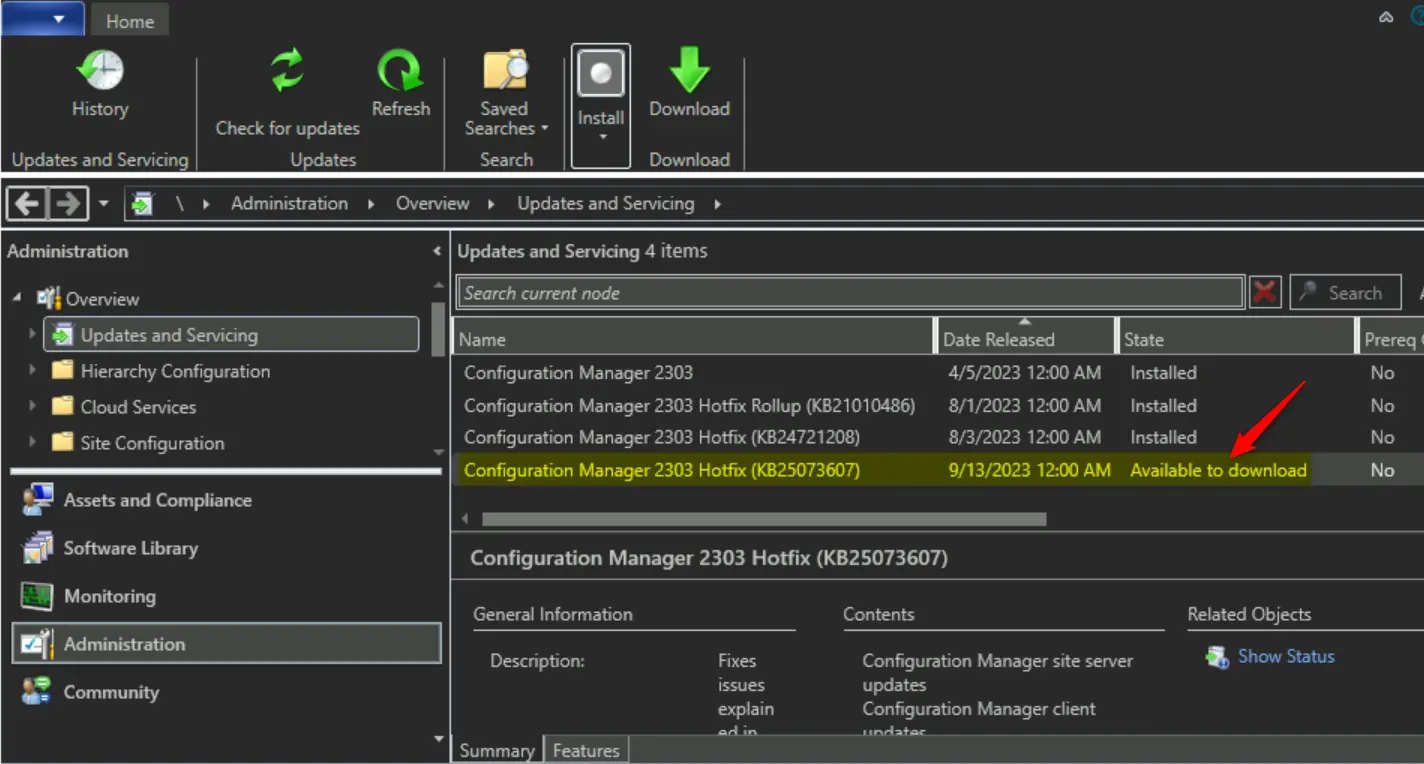
Task: Collapse the Administration navigation pane
Action: click(436, 252)
